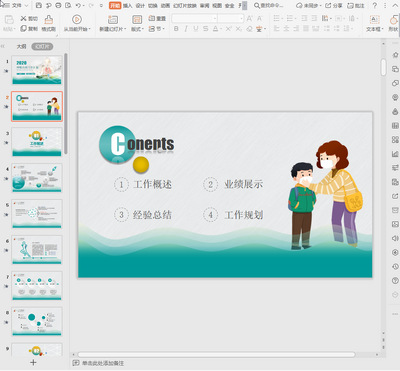The height and width of the screenshot is (371, 400).
Task: Decrease the list indent level
Action: 304,18
